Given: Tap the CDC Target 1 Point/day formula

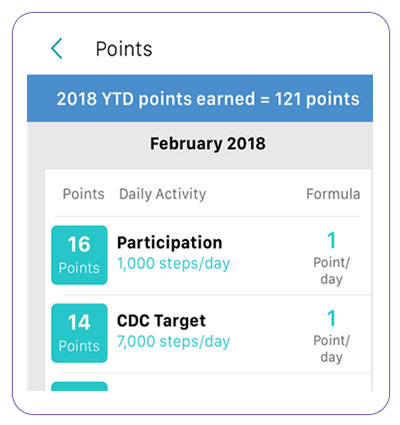Looking at the screenshot, I should click(x=331, y=336).
